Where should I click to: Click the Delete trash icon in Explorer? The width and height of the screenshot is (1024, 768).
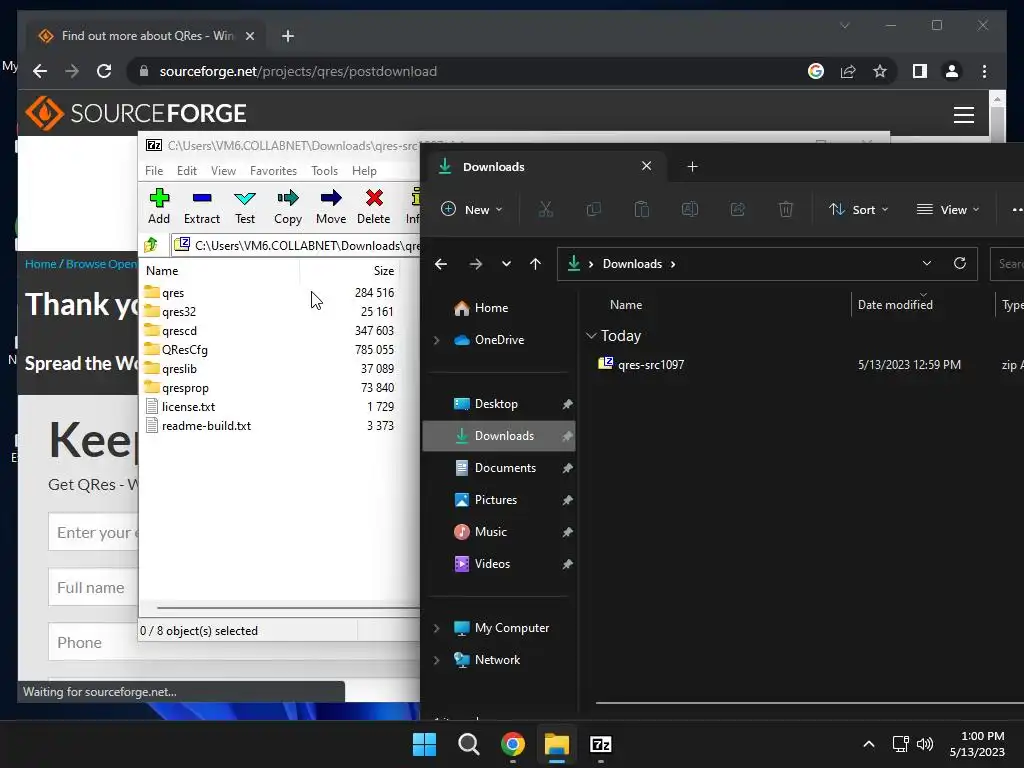click(x=786, y=210)
